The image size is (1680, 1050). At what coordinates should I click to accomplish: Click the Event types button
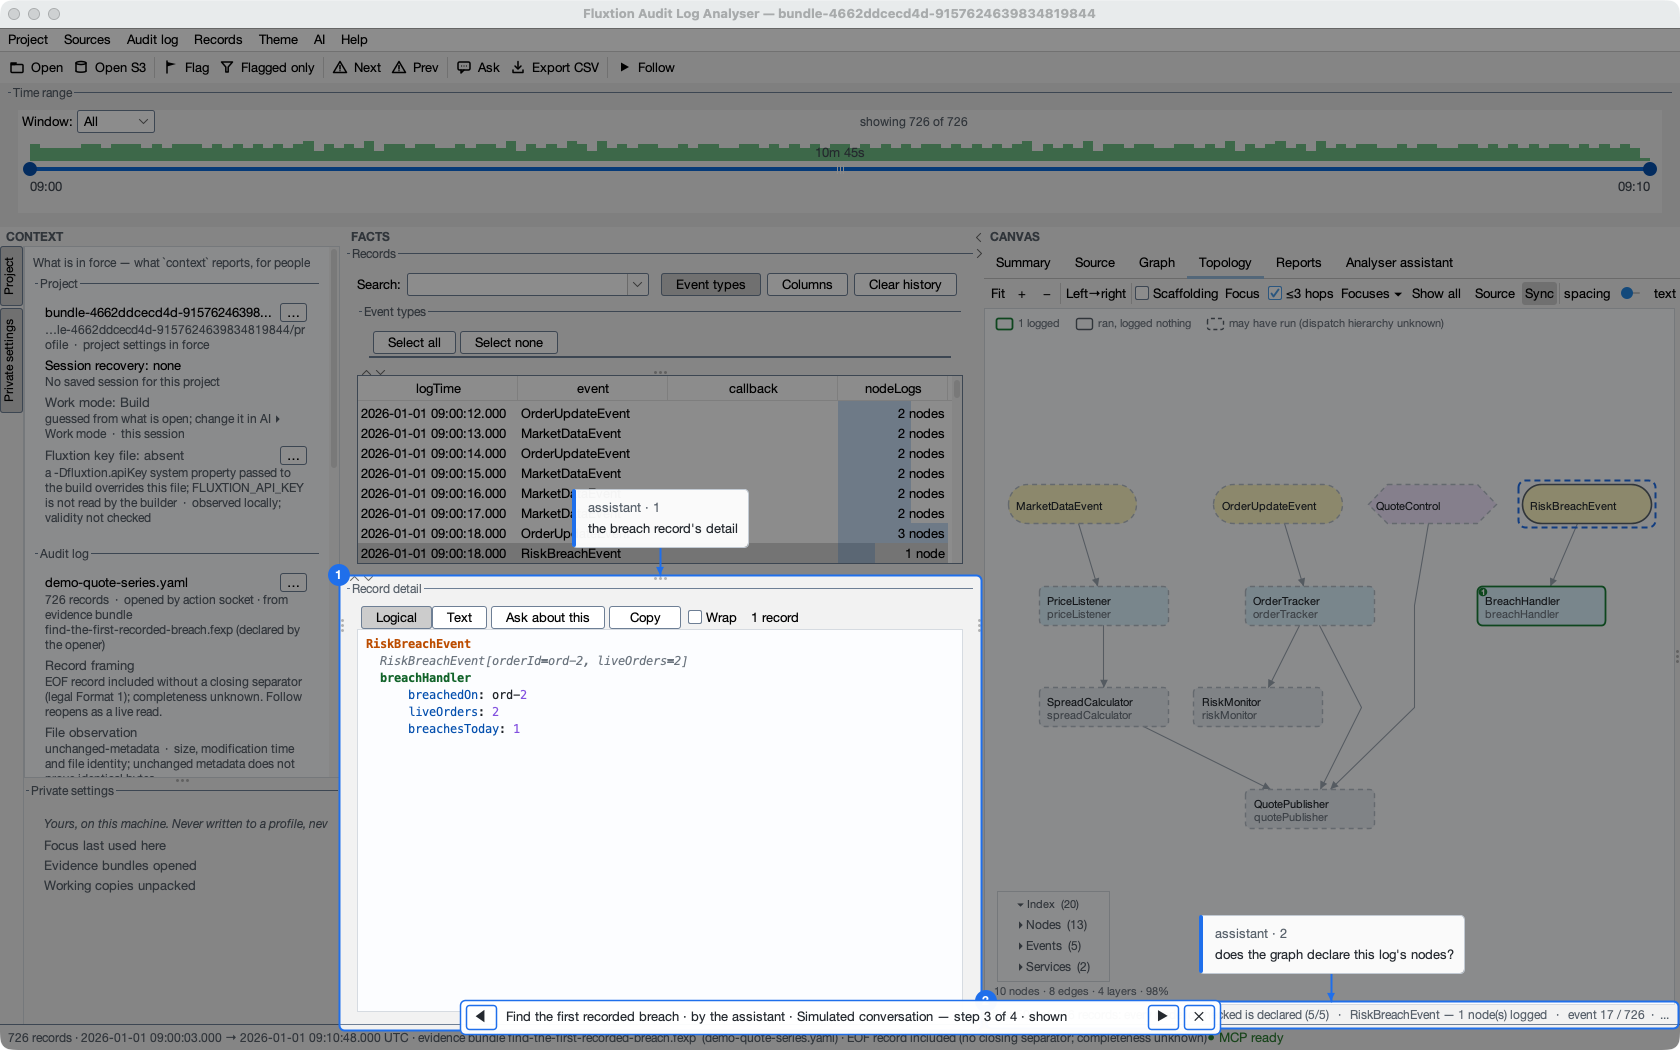tap(710, 284)
